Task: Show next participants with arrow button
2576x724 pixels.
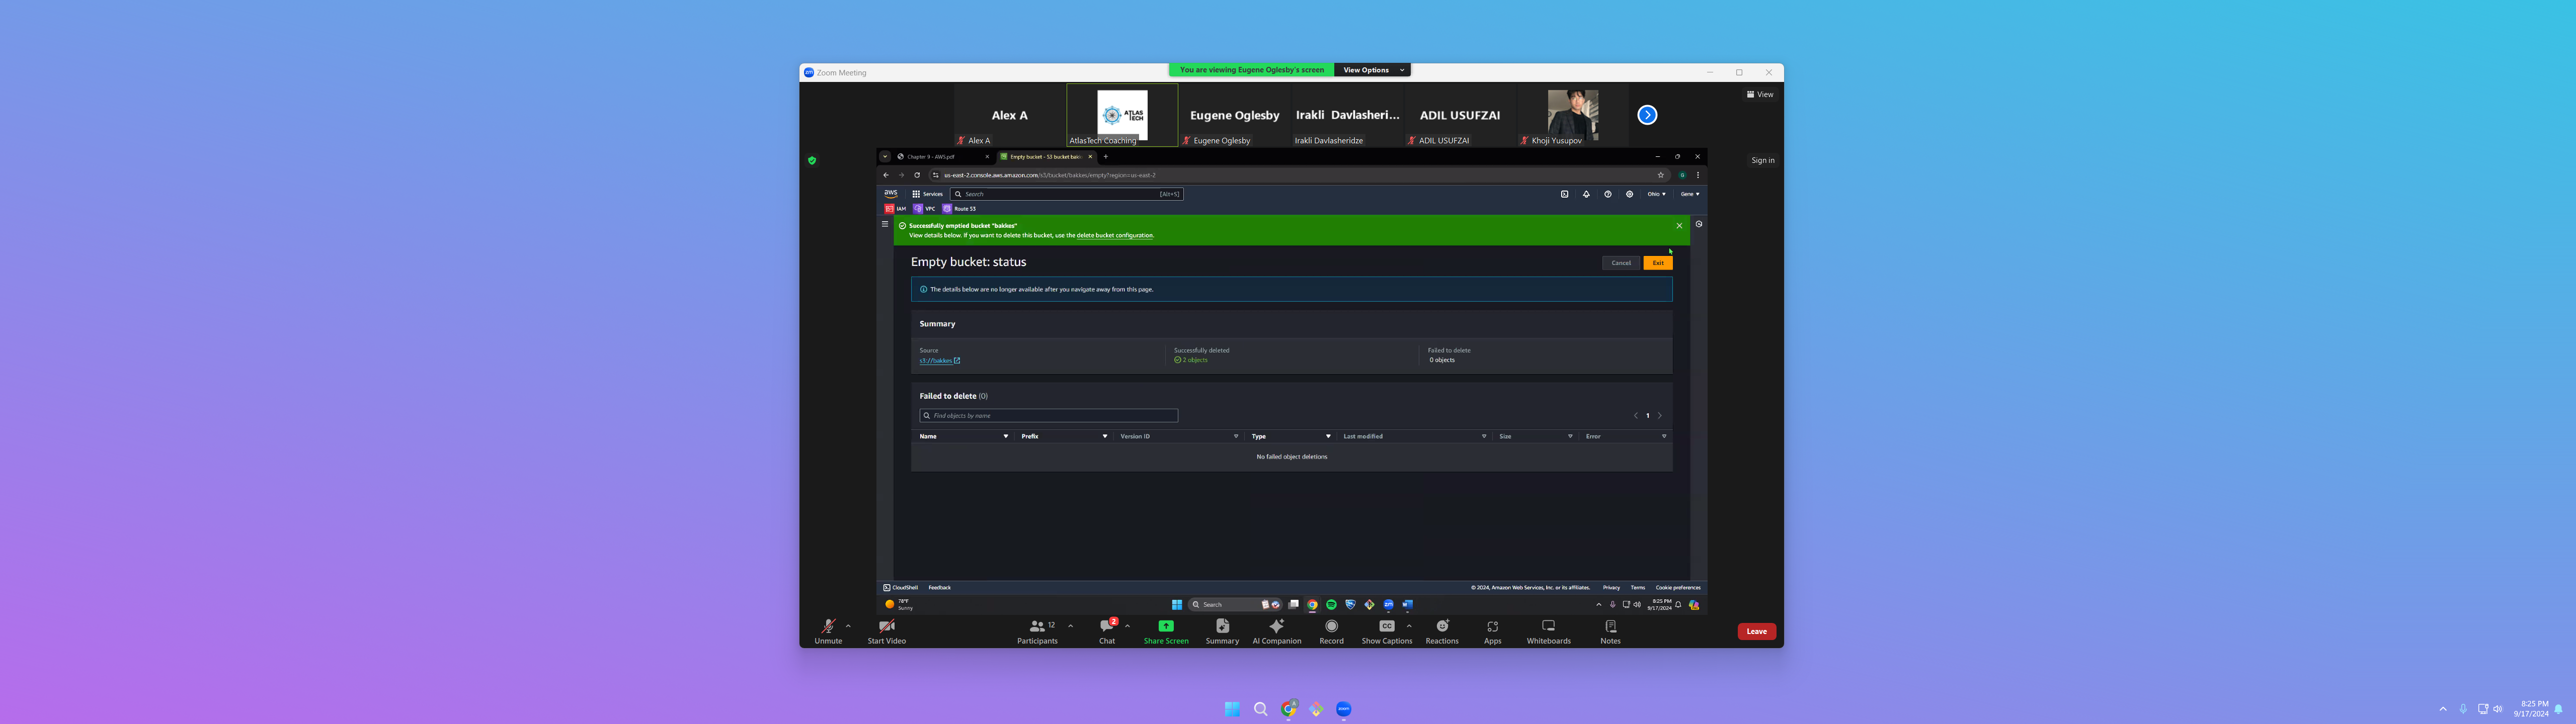Action: point(1647,115)
